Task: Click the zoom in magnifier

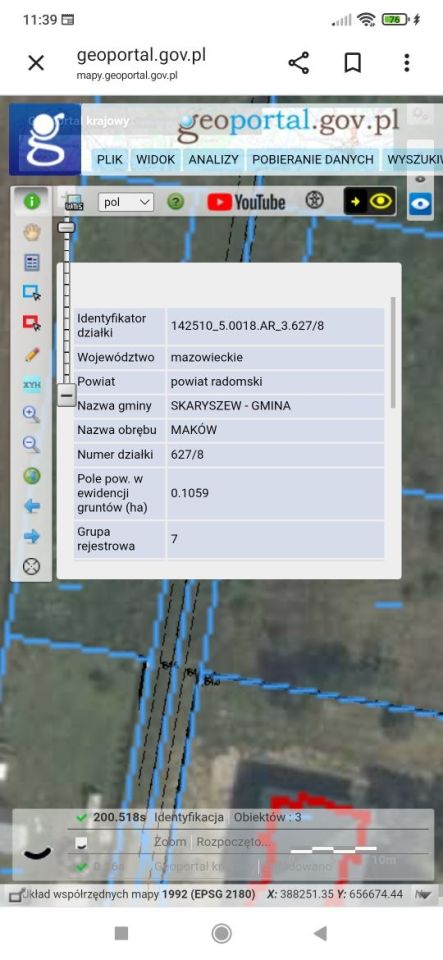Action: (32, 414)
